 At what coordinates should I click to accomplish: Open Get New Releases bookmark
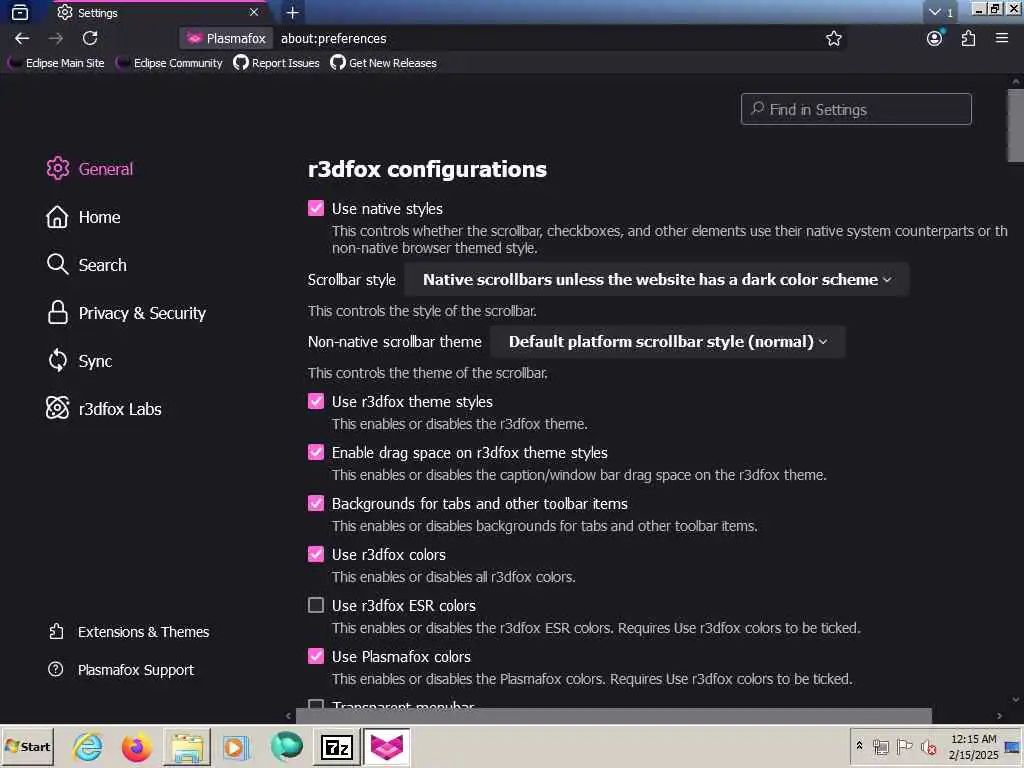(x=383, y=63)
